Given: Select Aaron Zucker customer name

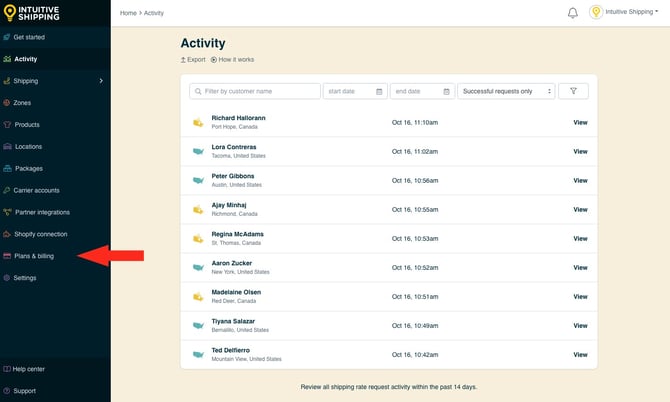Looking at the screenshot, I should [232, 263].
